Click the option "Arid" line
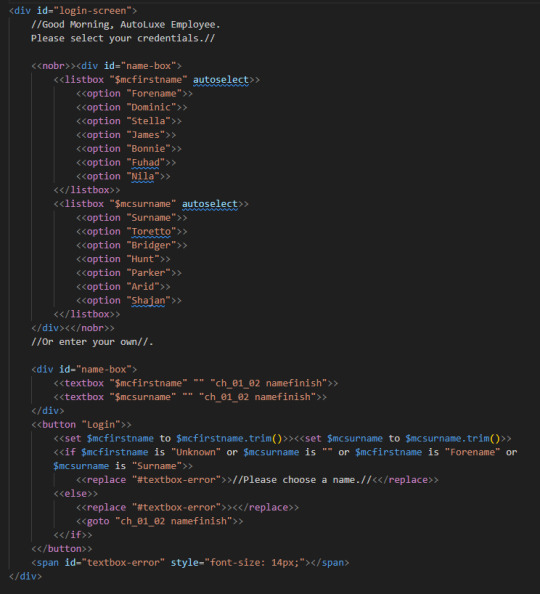Screen dimensions: 540x594 pos(123,287)
